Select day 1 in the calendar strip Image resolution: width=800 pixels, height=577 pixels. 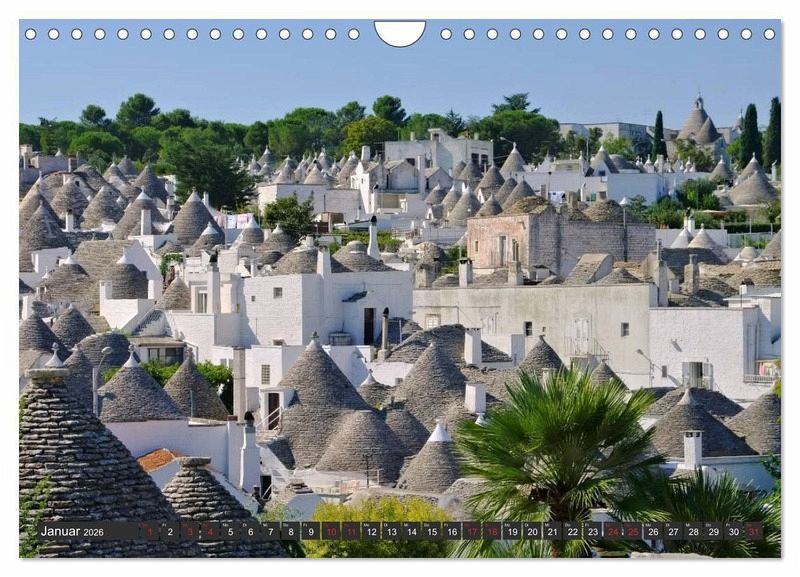click(x=149, y=531)
